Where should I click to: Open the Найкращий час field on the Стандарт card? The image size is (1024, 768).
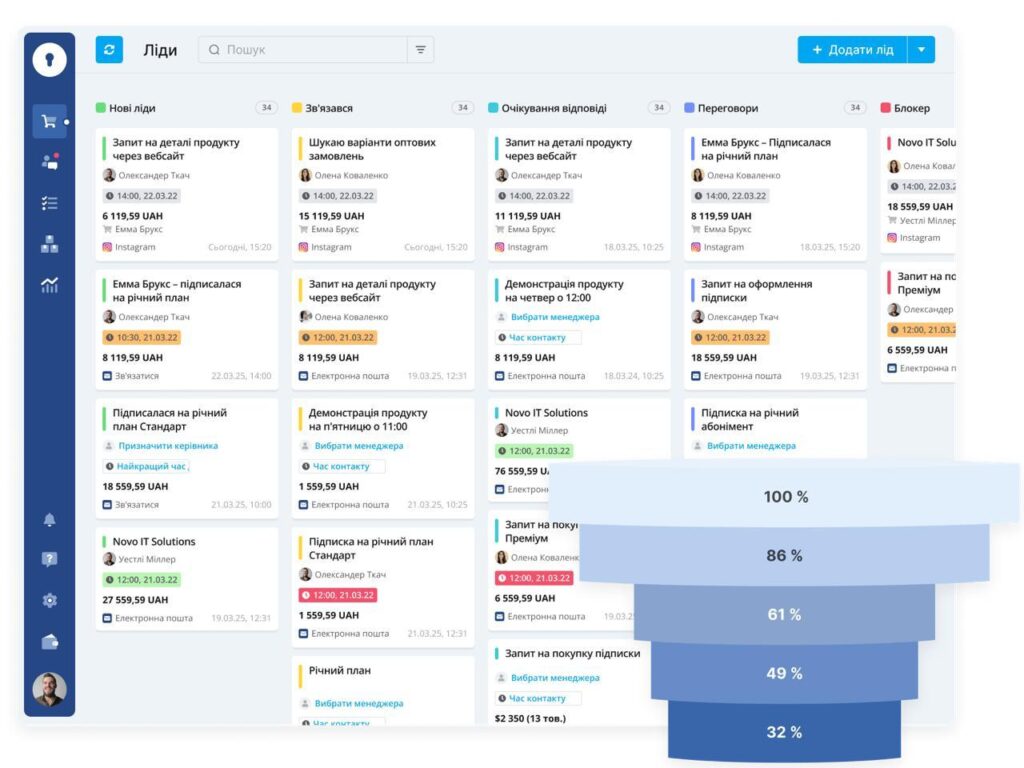[151, 466]
